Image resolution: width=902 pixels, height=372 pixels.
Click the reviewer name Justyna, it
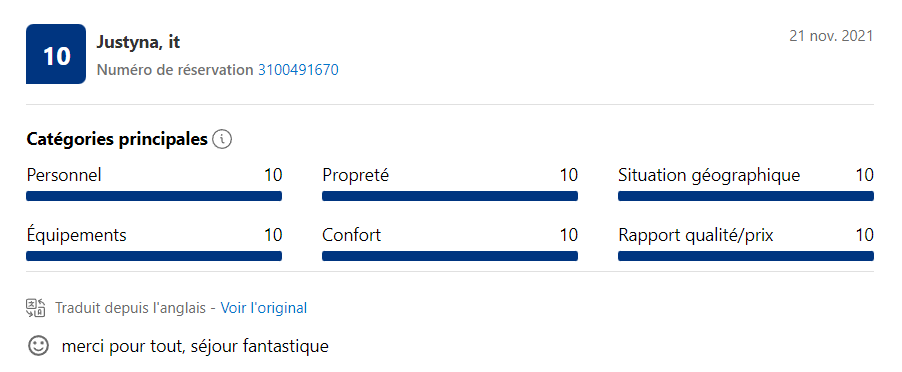click(x=138, y=43)
